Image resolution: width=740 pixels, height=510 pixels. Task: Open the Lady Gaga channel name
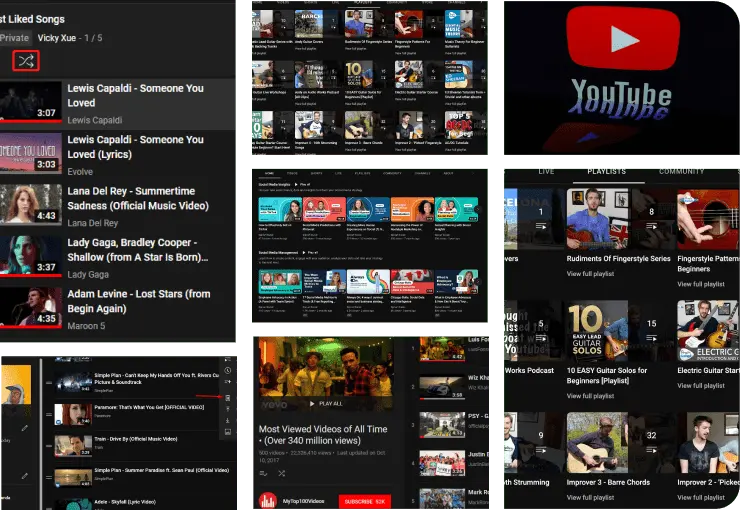click(x=88, y=275)
